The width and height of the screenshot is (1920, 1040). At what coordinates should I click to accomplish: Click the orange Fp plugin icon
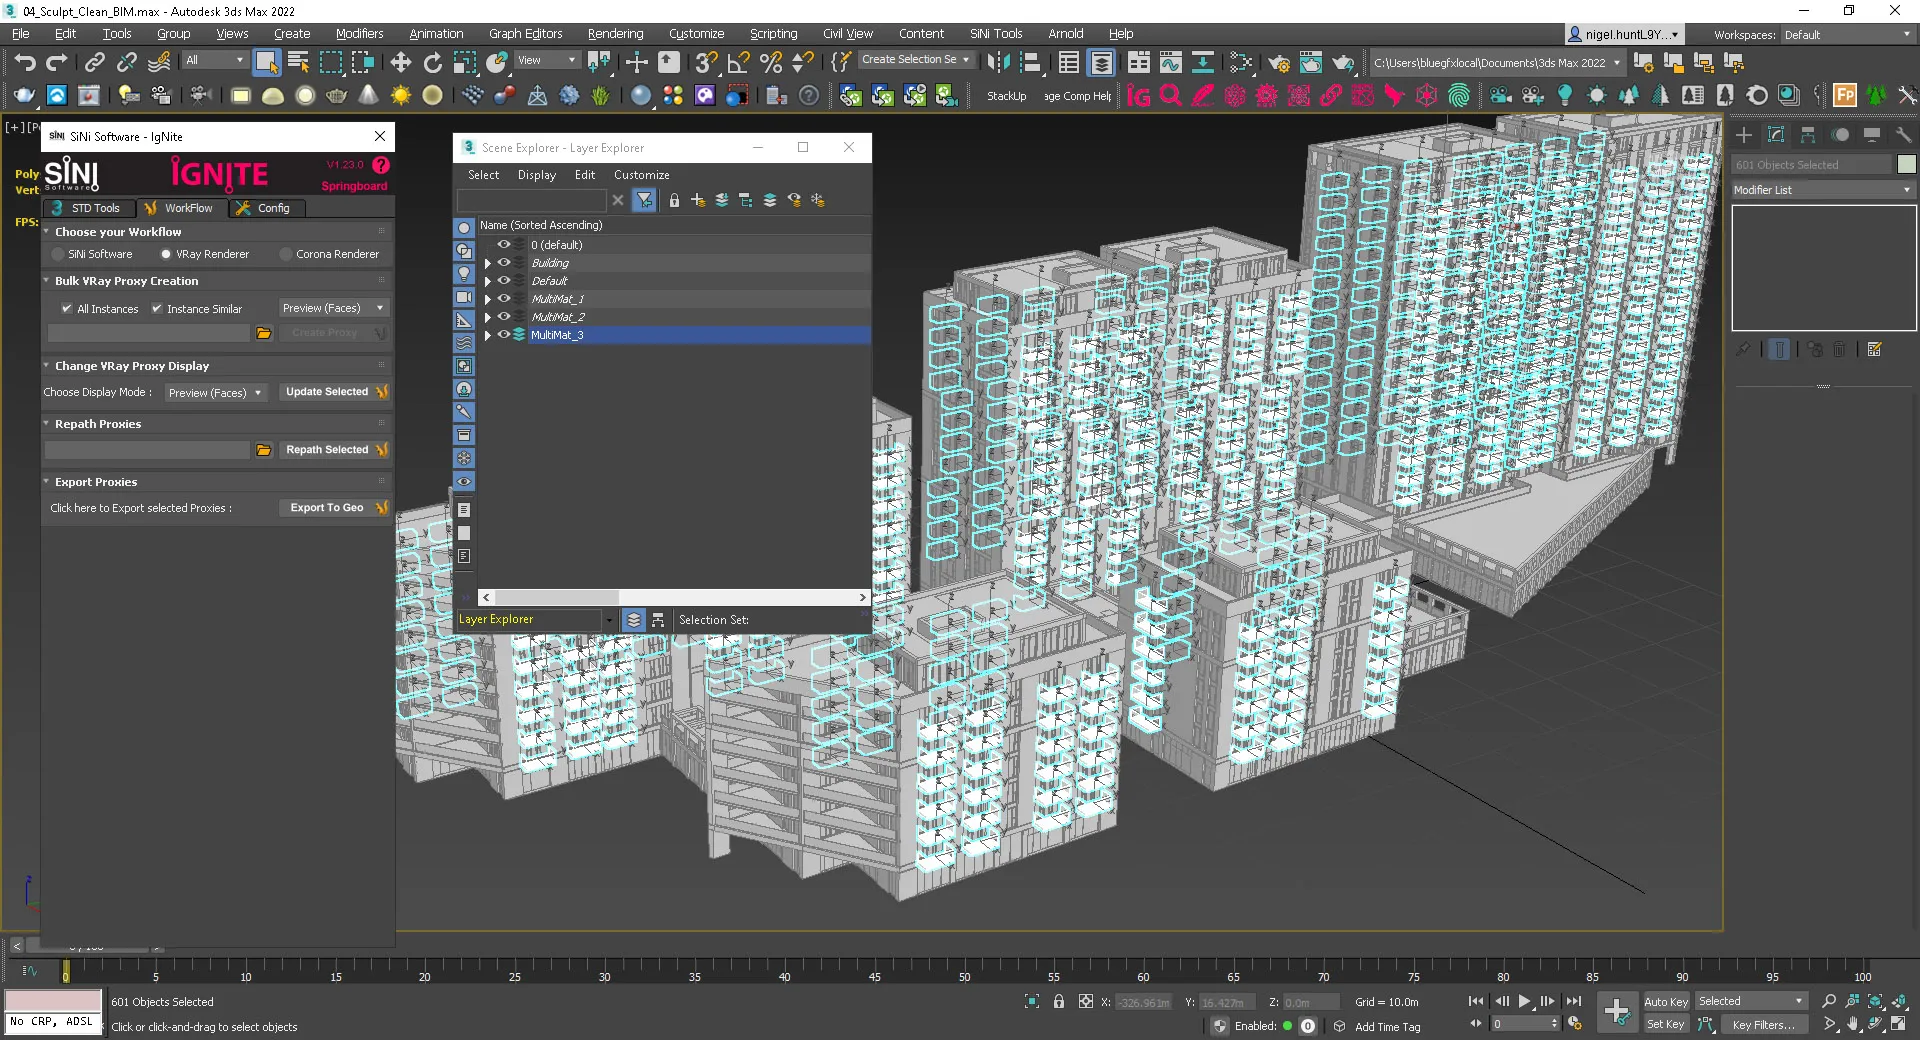click(1845, 96)
